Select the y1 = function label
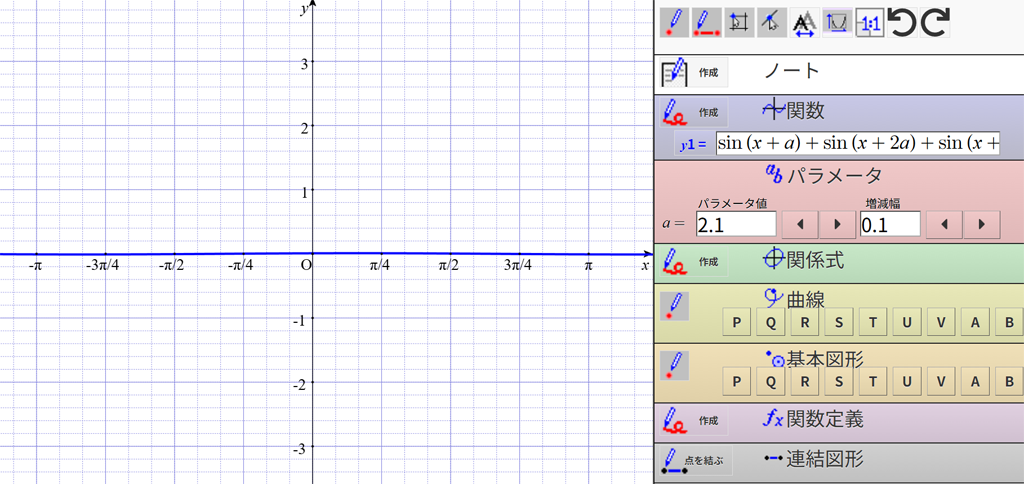The image size is (1024, 484). coord(693,144)
